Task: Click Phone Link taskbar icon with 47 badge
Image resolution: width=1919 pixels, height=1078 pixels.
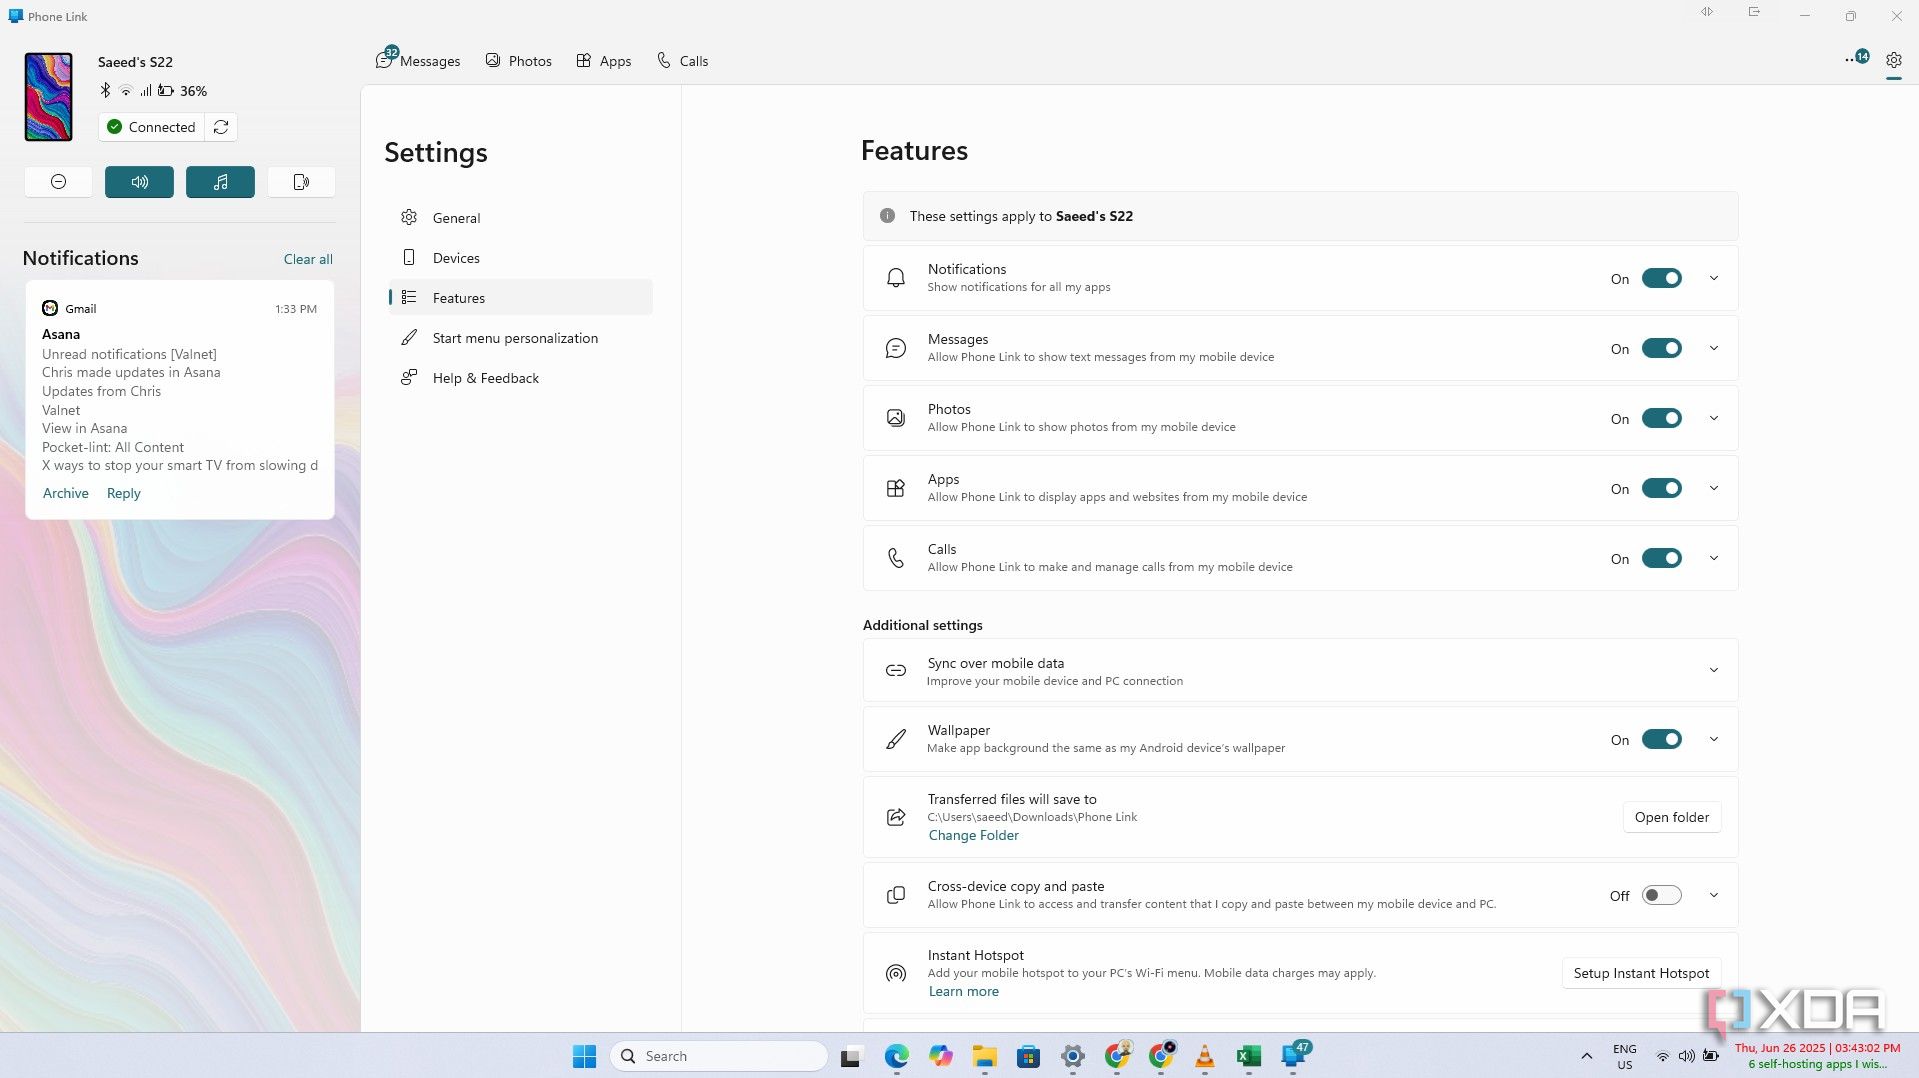Action: click(1294, 1055)
